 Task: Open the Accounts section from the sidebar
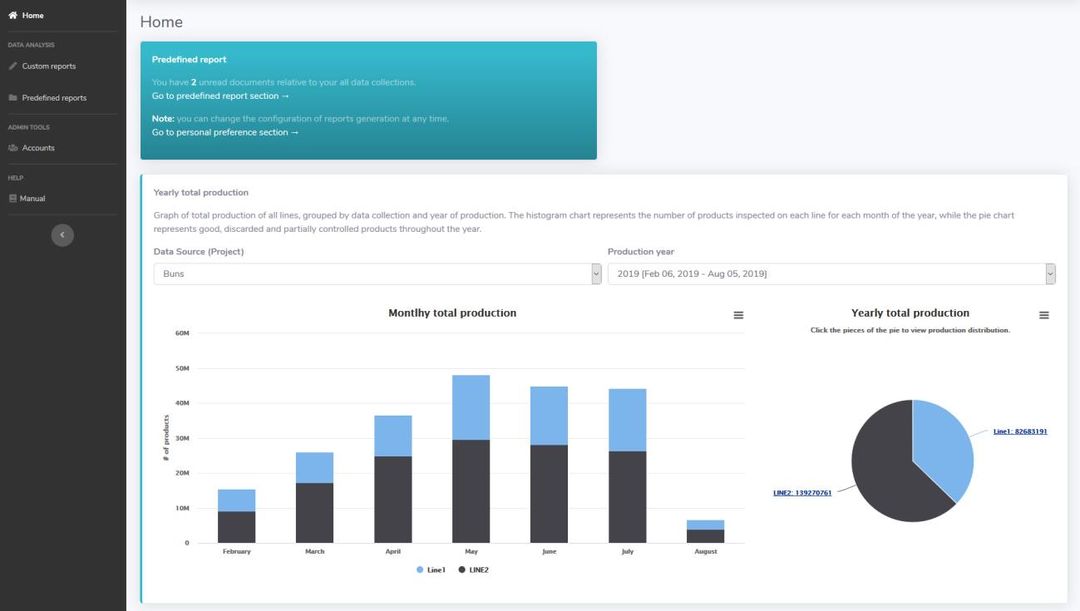coord(42,147)
